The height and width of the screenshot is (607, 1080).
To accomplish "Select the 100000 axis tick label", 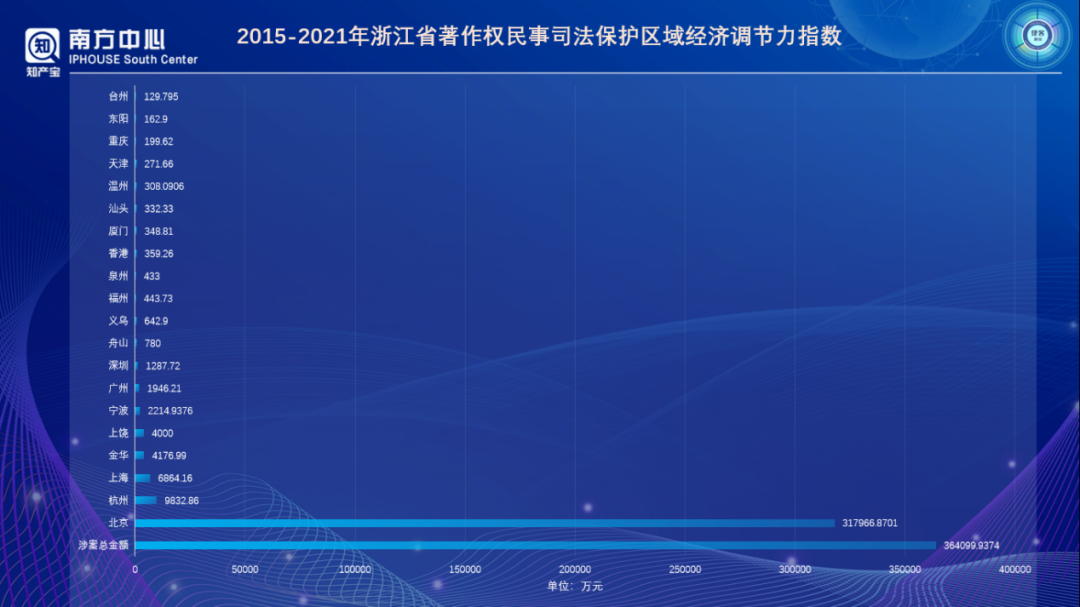I will [x=355, y=569].
